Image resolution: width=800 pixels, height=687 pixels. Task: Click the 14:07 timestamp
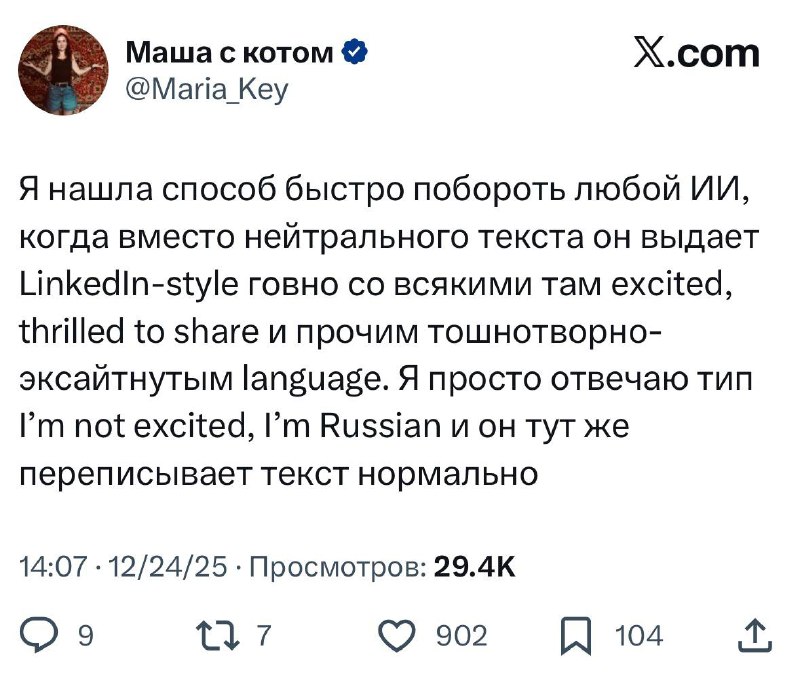(50, 569)
